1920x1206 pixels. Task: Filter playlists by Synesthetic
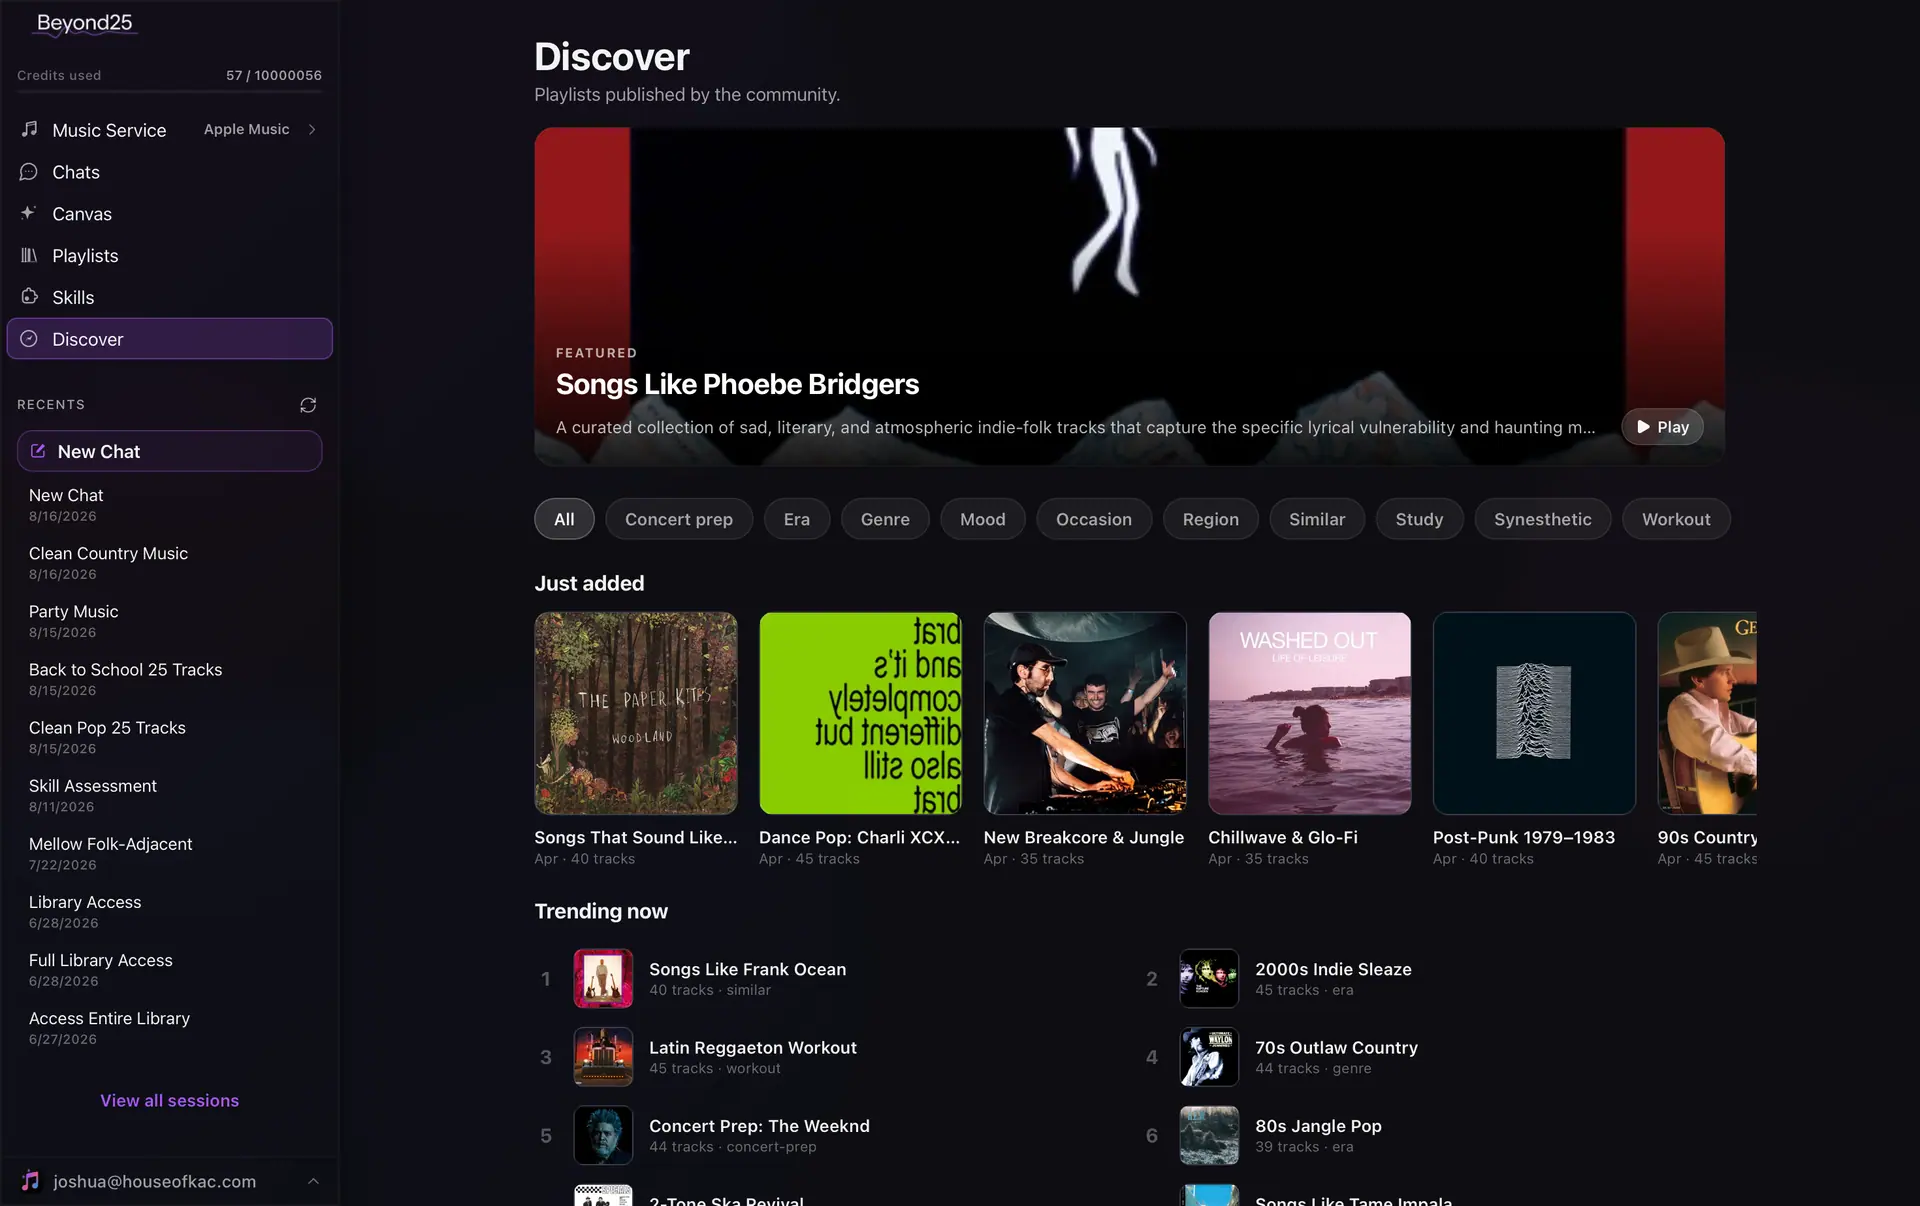click(x=1543, y=519)
